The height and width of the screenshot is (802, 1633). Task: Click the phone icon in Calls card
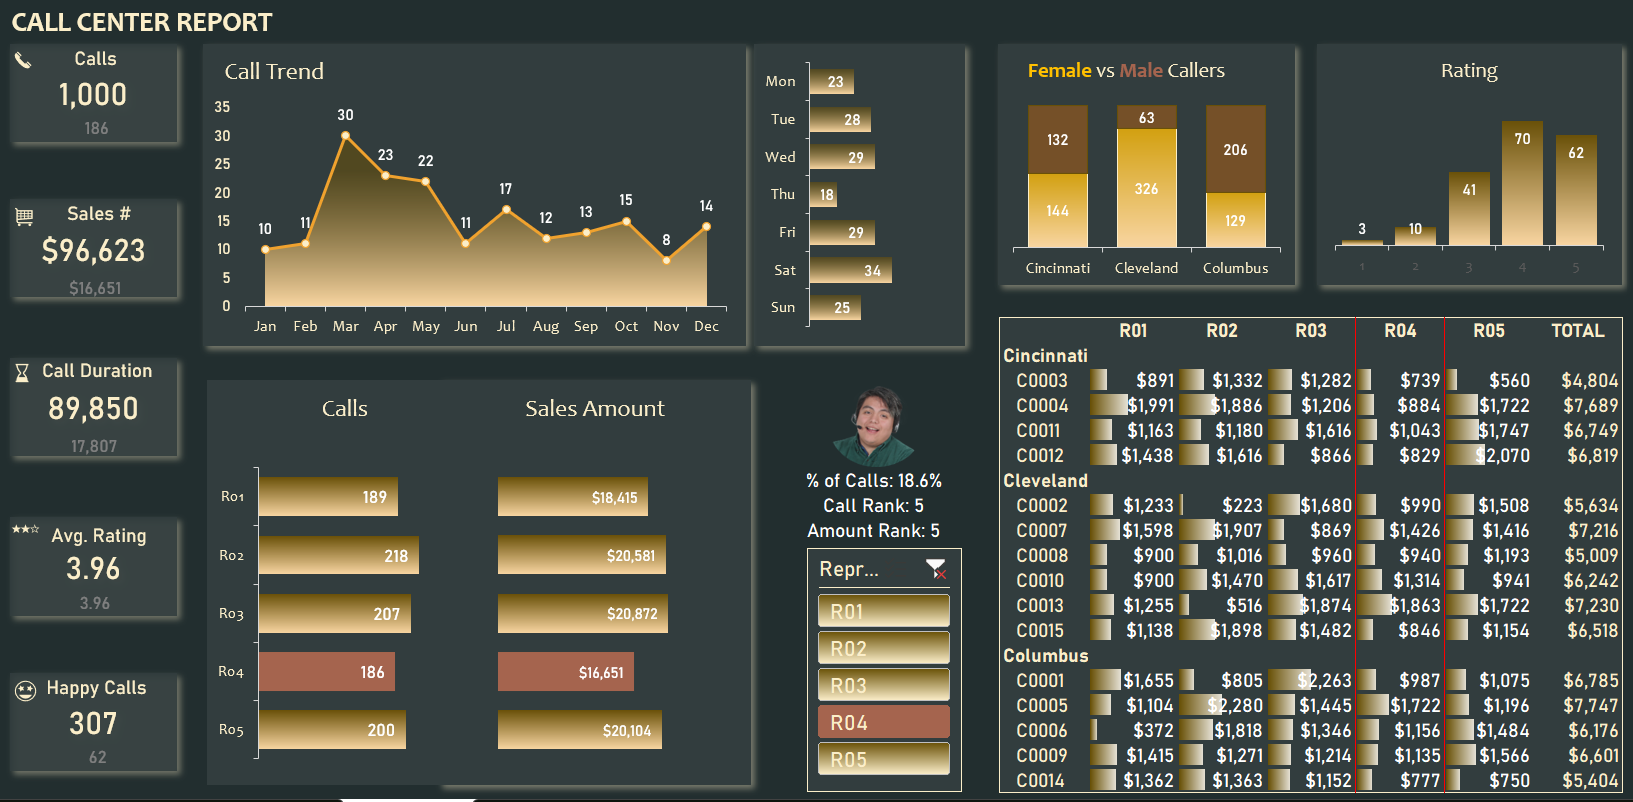(23, 60)
